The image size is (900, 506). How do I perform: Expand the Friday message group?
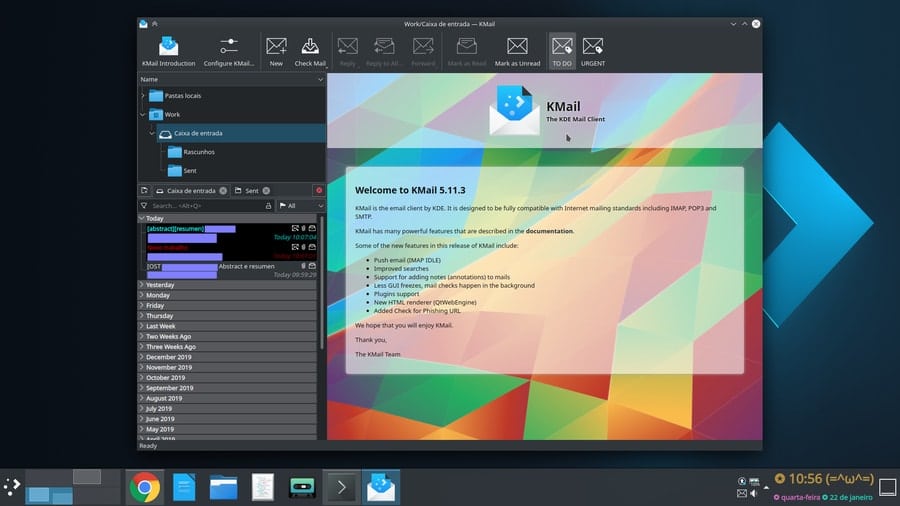[x=142, y=305]
